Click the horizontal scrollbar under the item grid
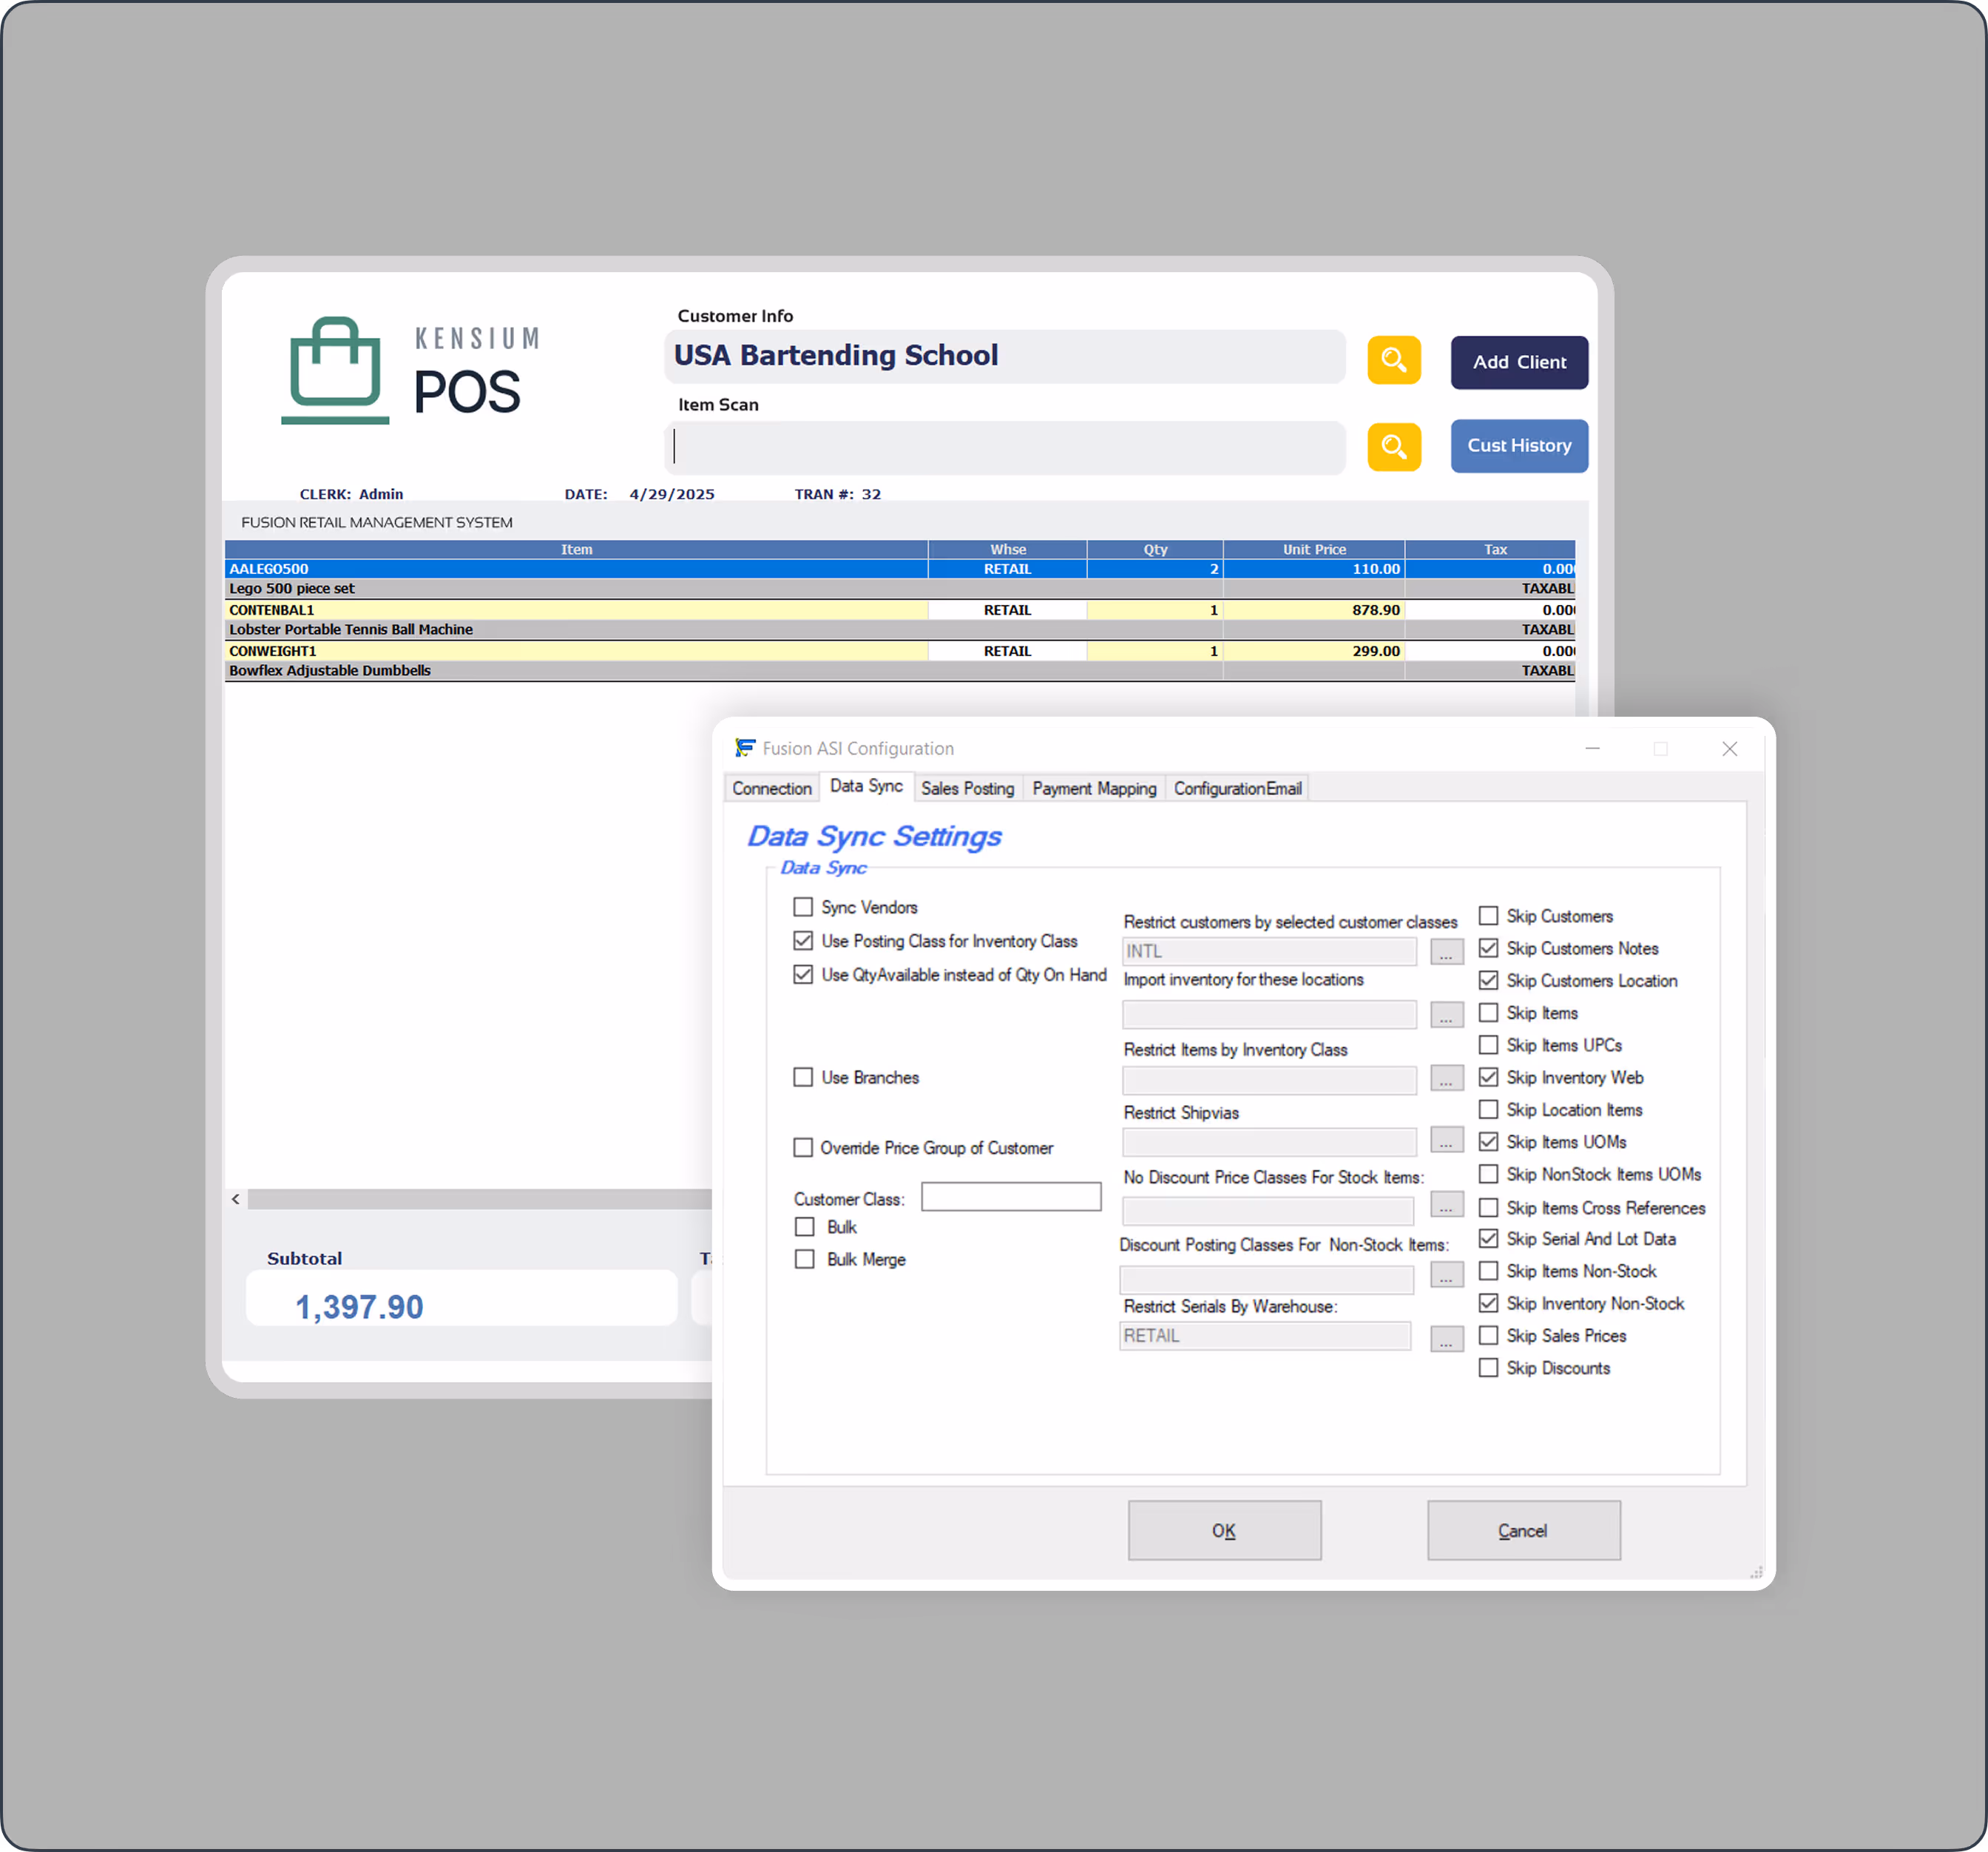This screenshot has height=1852, width=1988. pyautogui.click(x=480, y=1199)
